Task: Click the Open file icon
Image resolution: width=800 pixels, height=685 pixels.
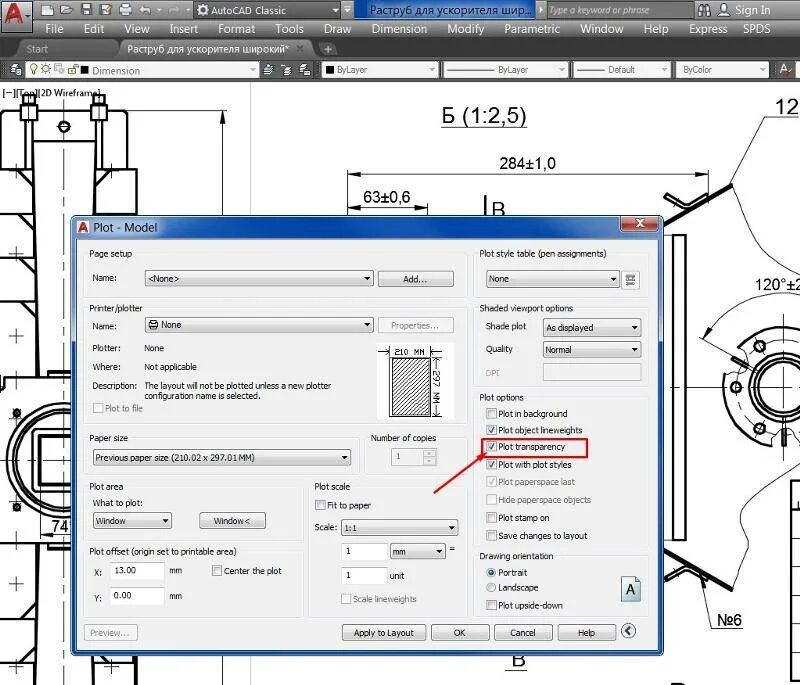Action: (x=66, y=9)
